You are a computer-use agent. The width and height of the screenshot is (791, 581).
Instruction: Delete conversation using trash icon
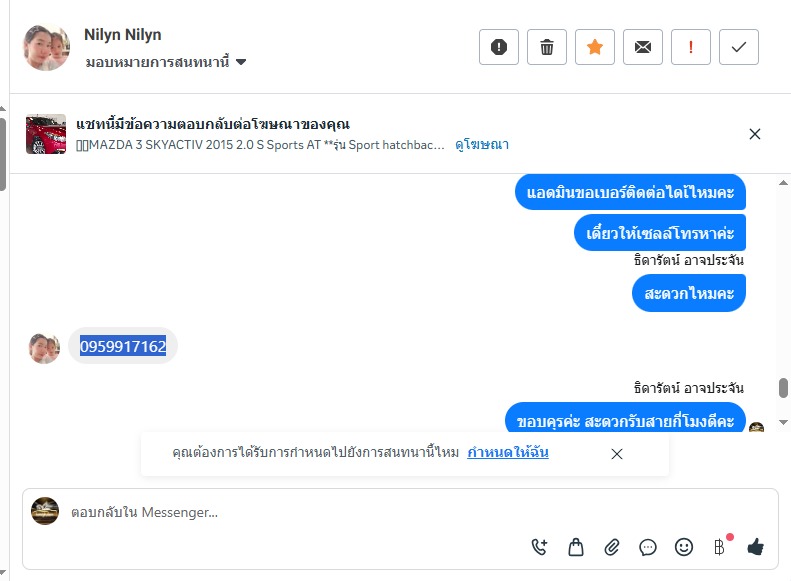[547, 47]
